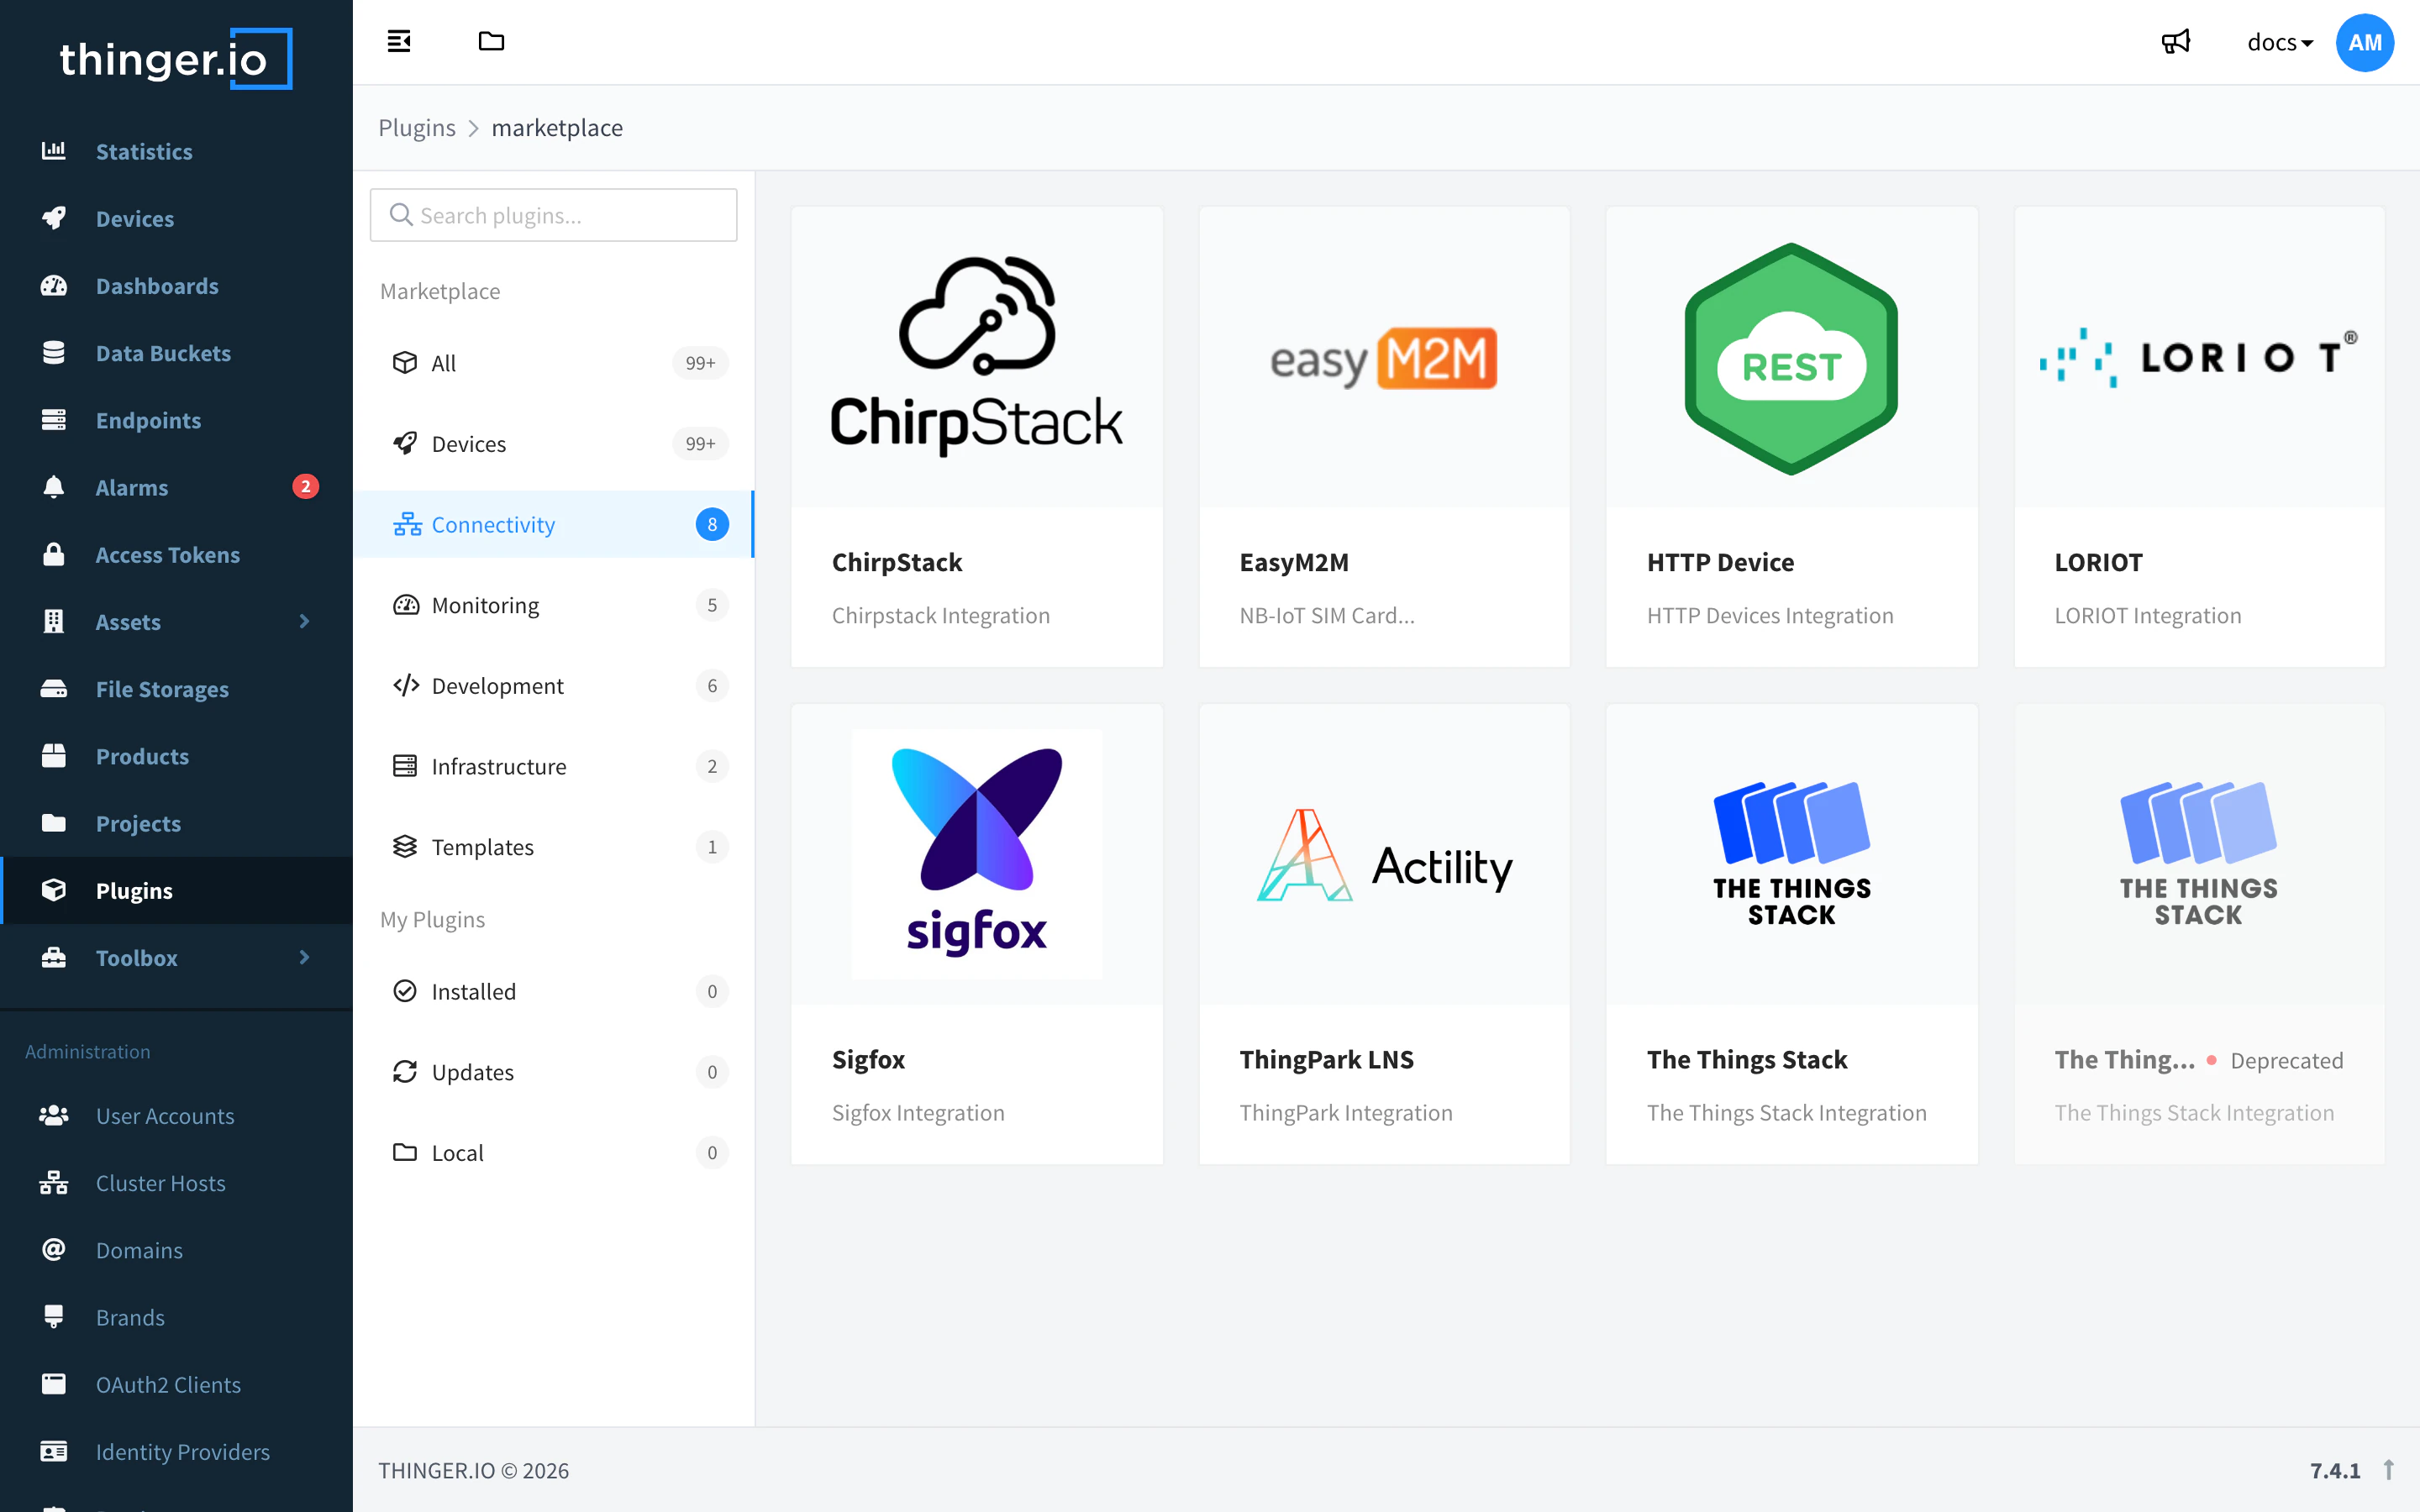Viewport: 2420px width, 1512px height.
Task: Open Data Buckets section
Action: 176,353
